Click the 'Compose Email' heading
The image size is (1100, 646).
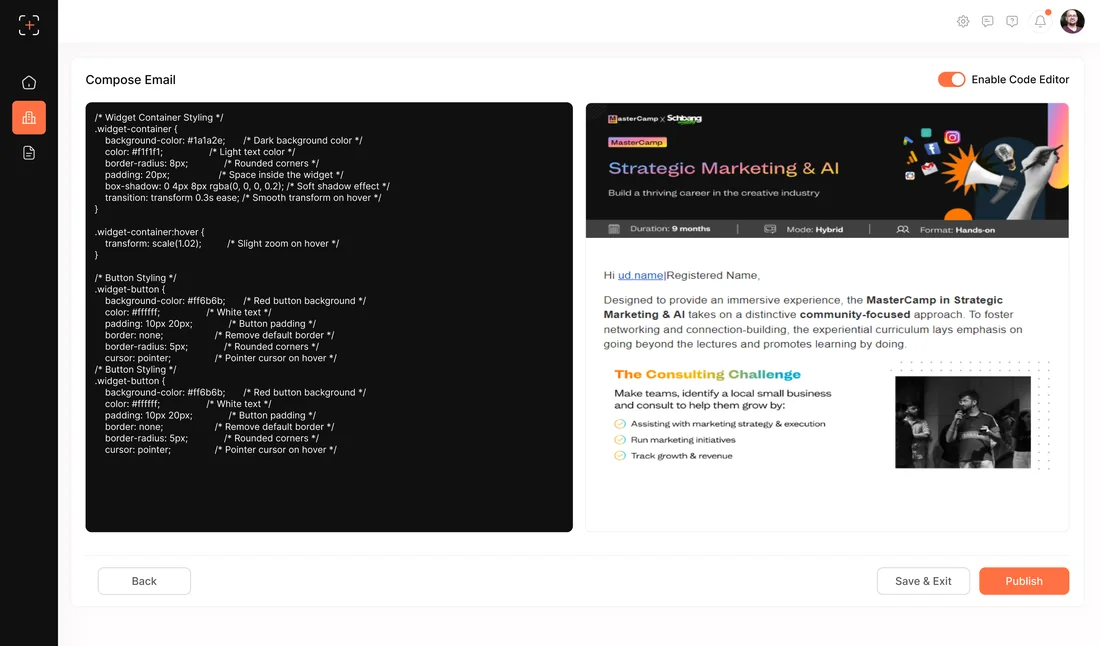[x=130, y=80]
